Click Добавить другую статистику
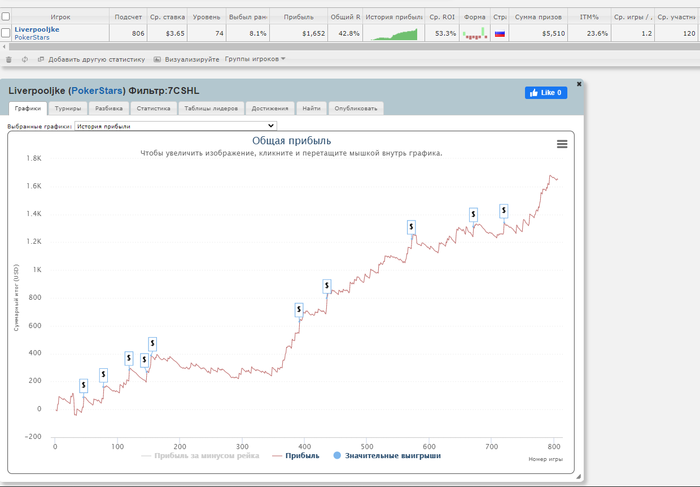 (x=92, y=59)
